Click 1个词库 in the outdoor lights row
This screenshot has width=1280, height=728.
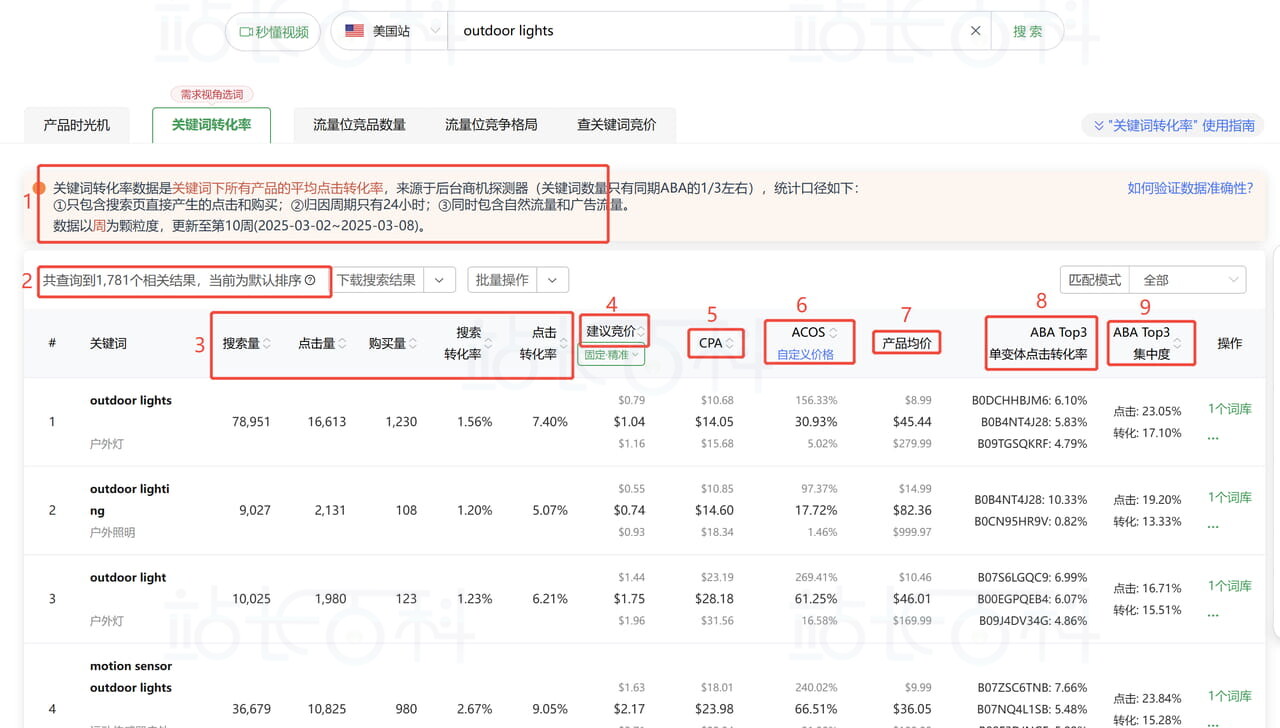pos(1229,409)
